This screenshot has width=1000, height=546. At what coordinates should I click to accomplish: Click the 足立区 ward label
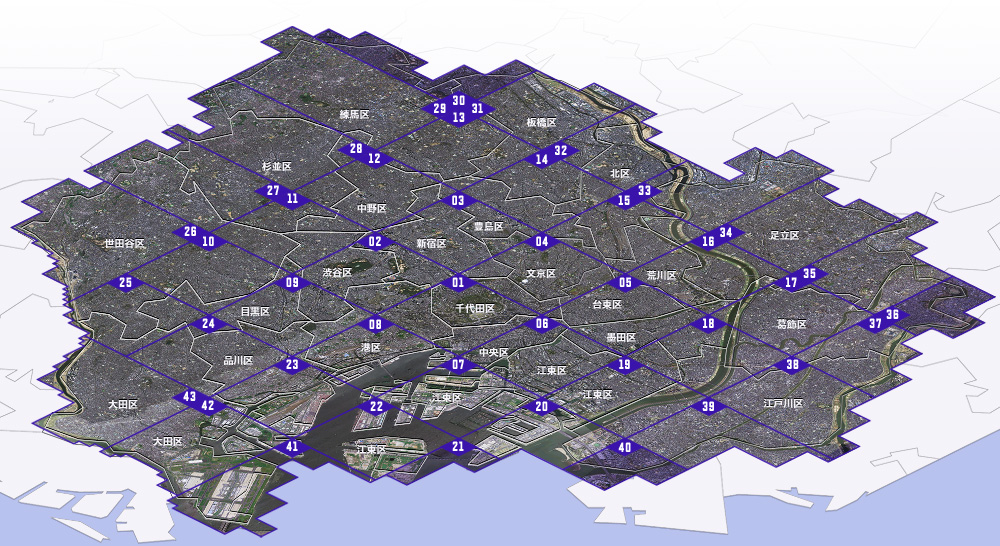click(784, 235)
